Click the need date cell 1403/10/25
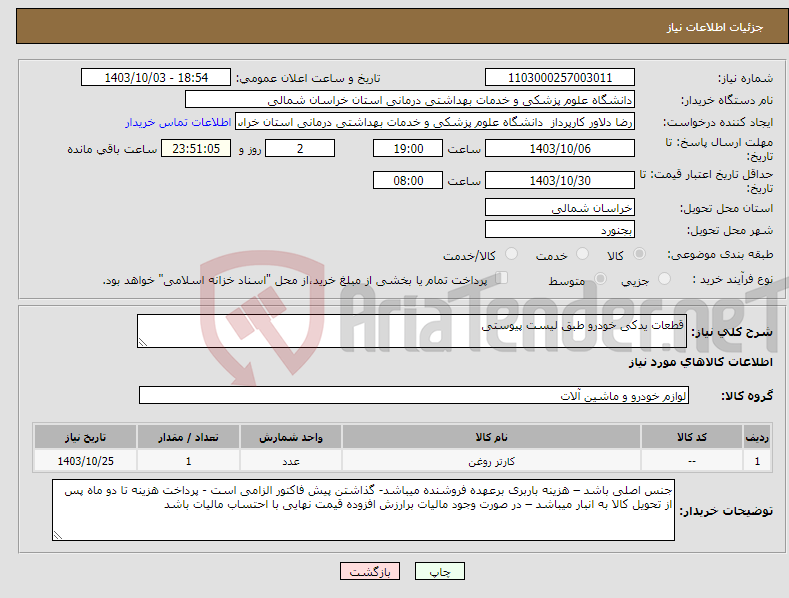 coord(85,461)
